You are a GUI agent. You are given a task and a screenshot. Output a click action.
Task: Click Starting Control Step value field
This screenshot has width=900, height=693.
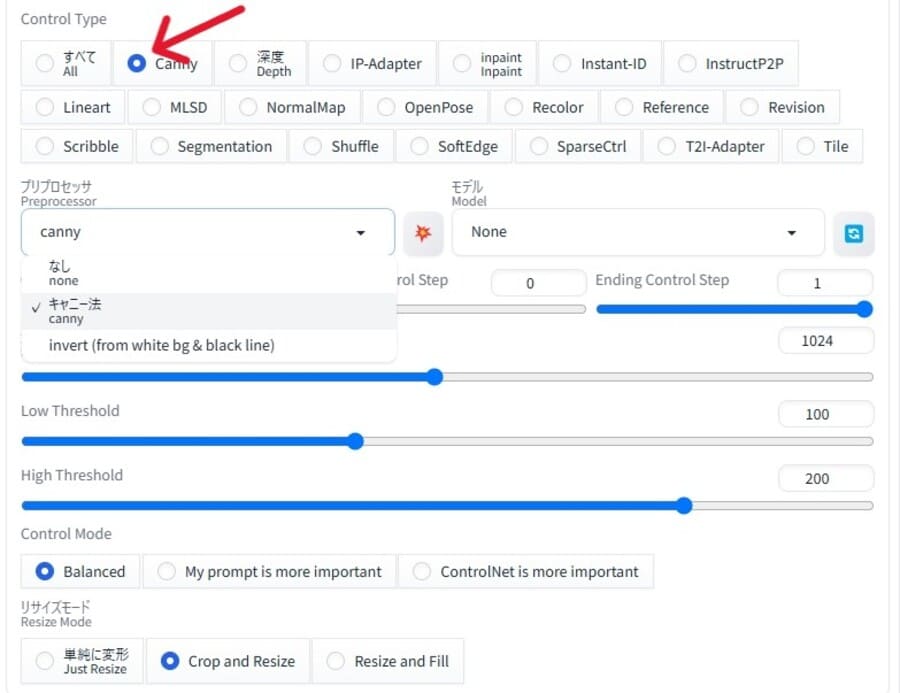(538, 282)
